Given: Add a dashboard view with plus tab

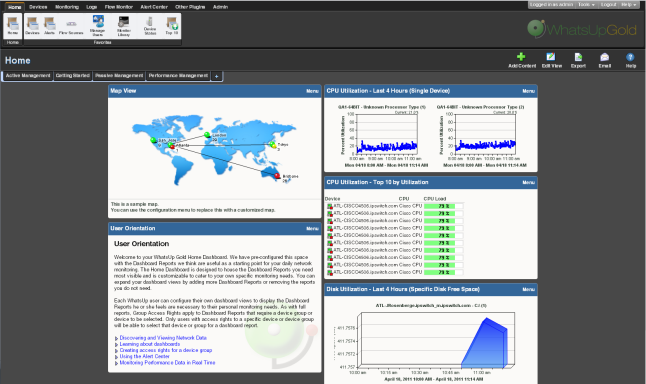Looking at the screenshot, I should point(217,76).
